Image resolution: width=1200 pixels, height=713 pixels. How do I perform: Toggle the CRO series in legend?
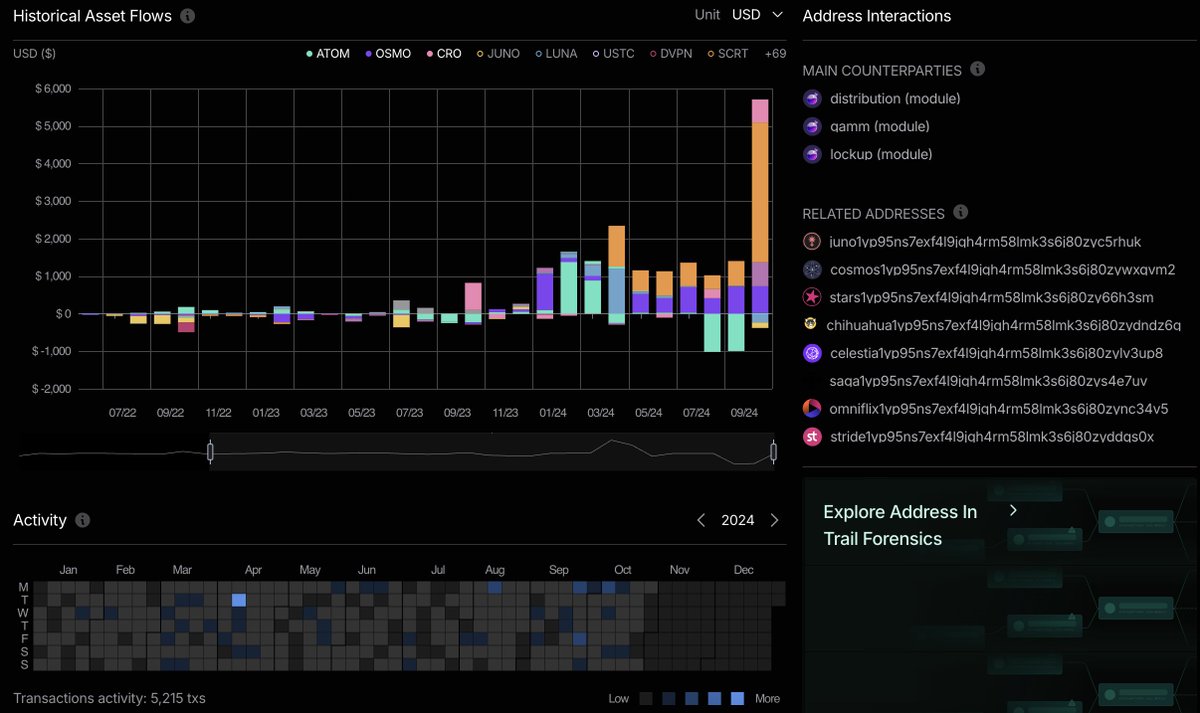[x=444, y=53]
